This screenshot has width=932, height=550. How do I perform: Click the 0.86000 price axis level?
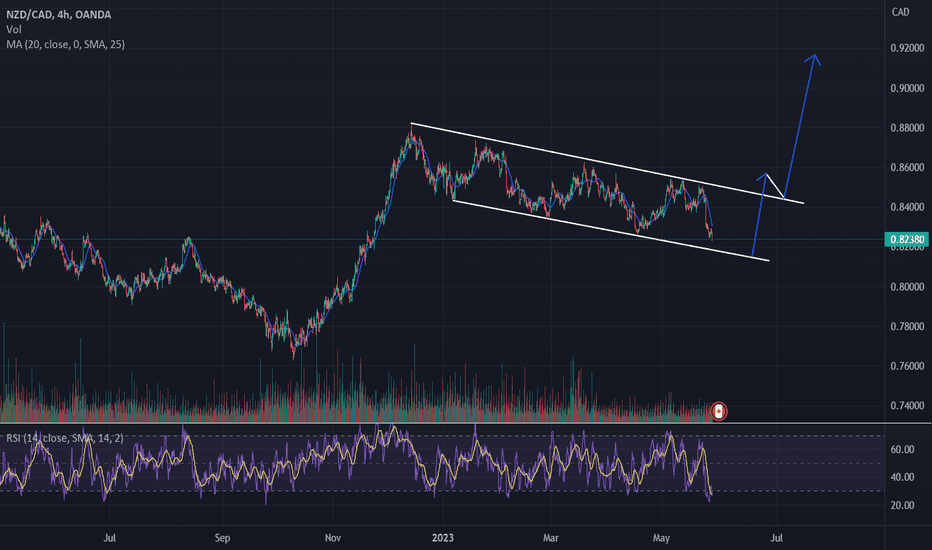[x=907, y=168]
